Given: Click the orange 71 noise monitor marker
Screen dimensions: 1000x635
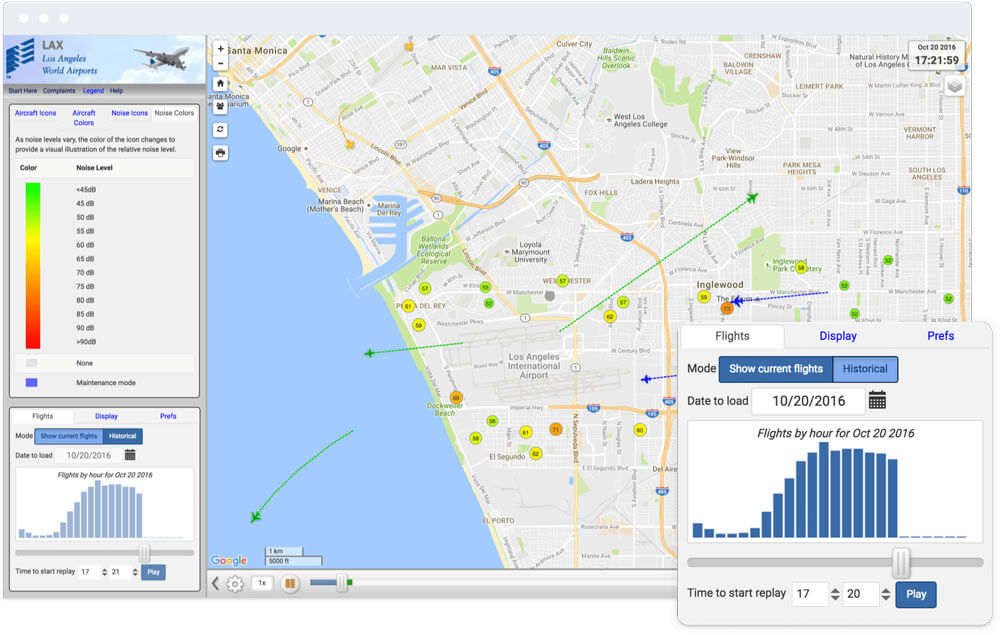Looking at the screenshot, I should tap(555, 429).
